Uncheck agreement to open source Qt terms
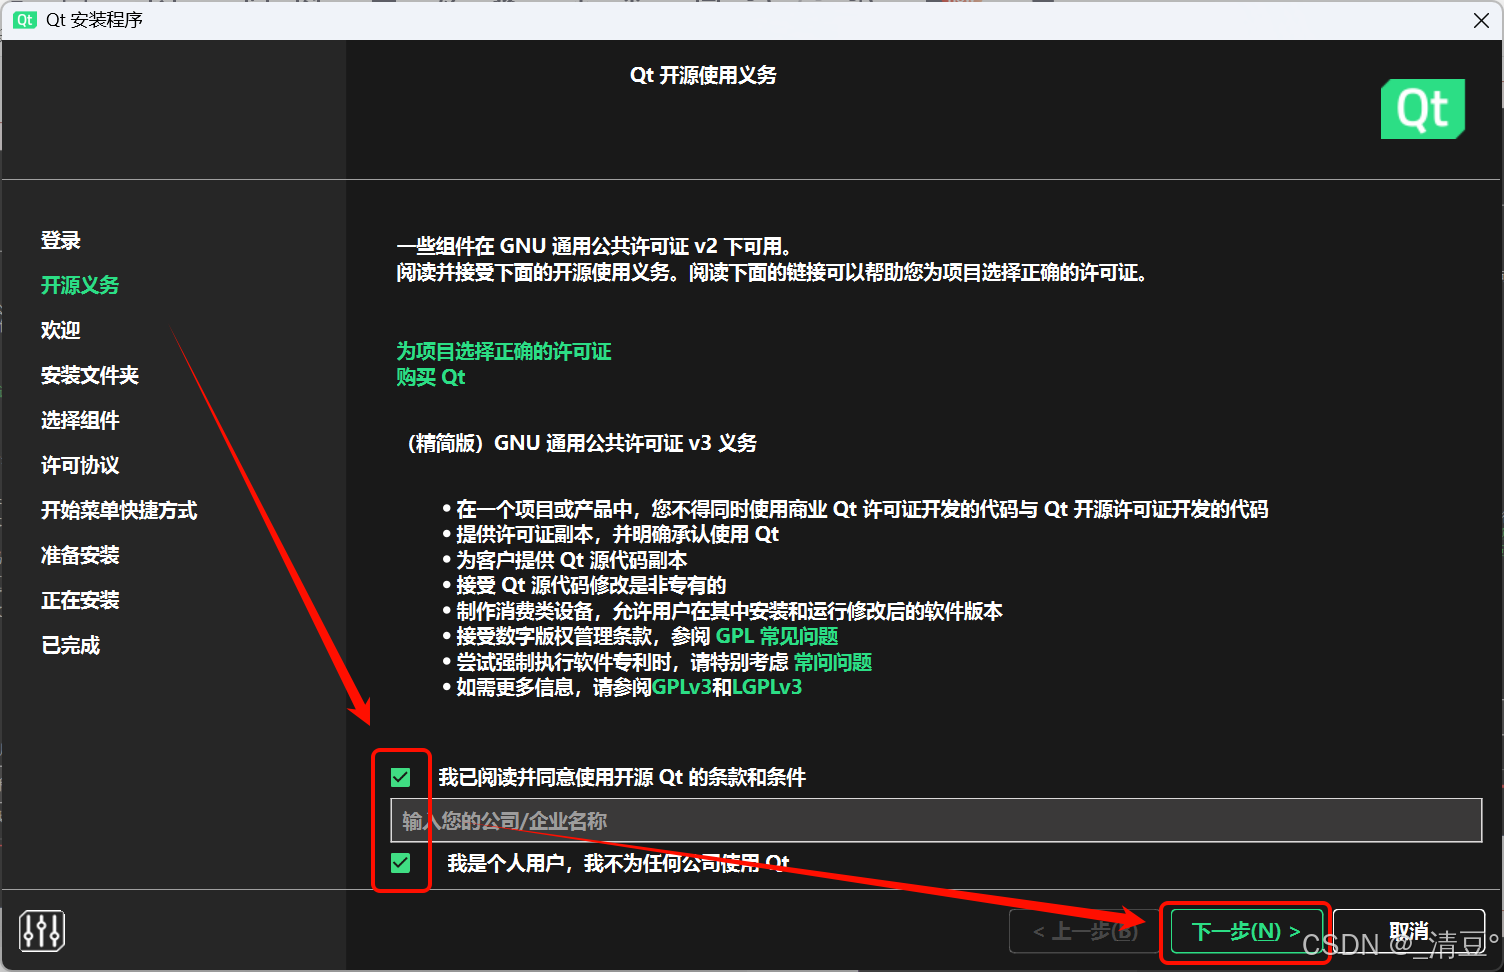The image size is (1504, 972). [401, 777]
